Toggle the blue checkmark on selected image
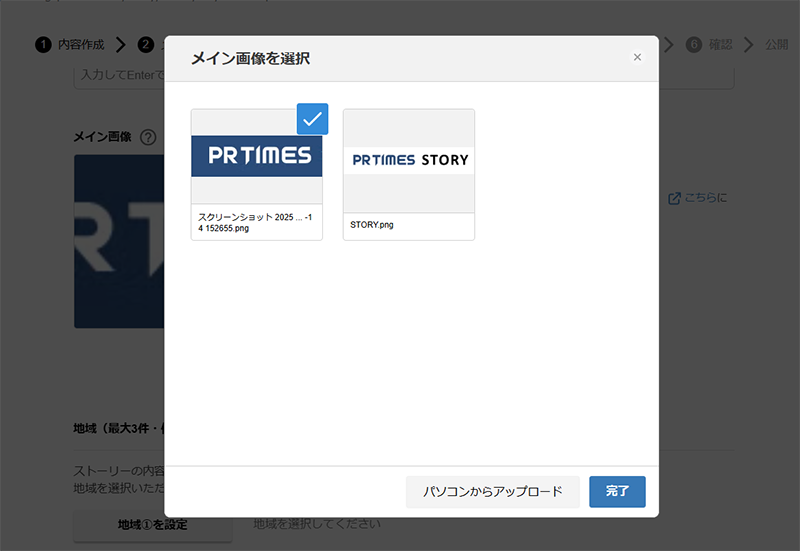Image resolution: width=800 pixels, height=551 pixels. tap(313, 119)
